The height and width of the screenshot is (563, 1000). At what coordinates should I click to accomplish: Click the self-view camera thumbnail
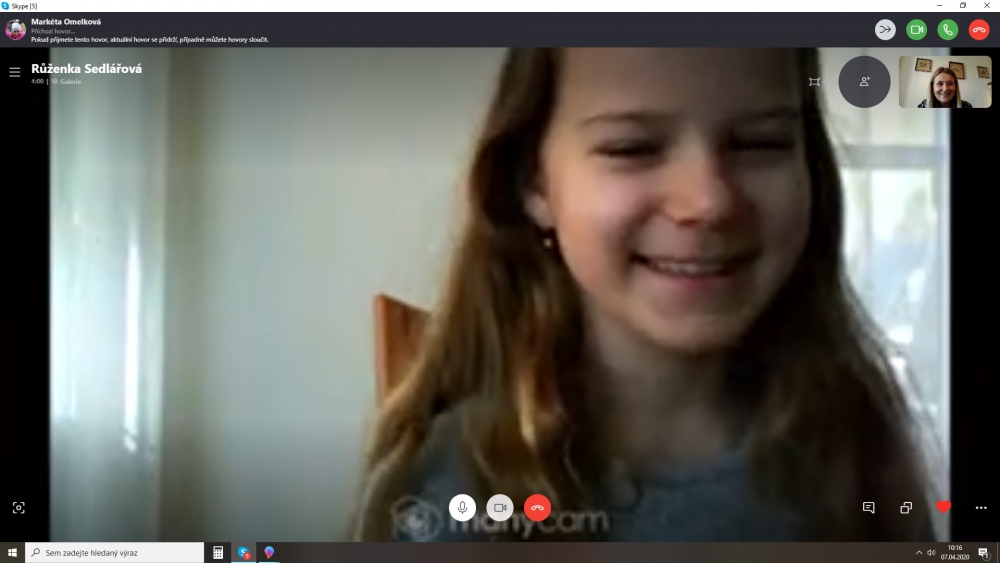(945, 82)
